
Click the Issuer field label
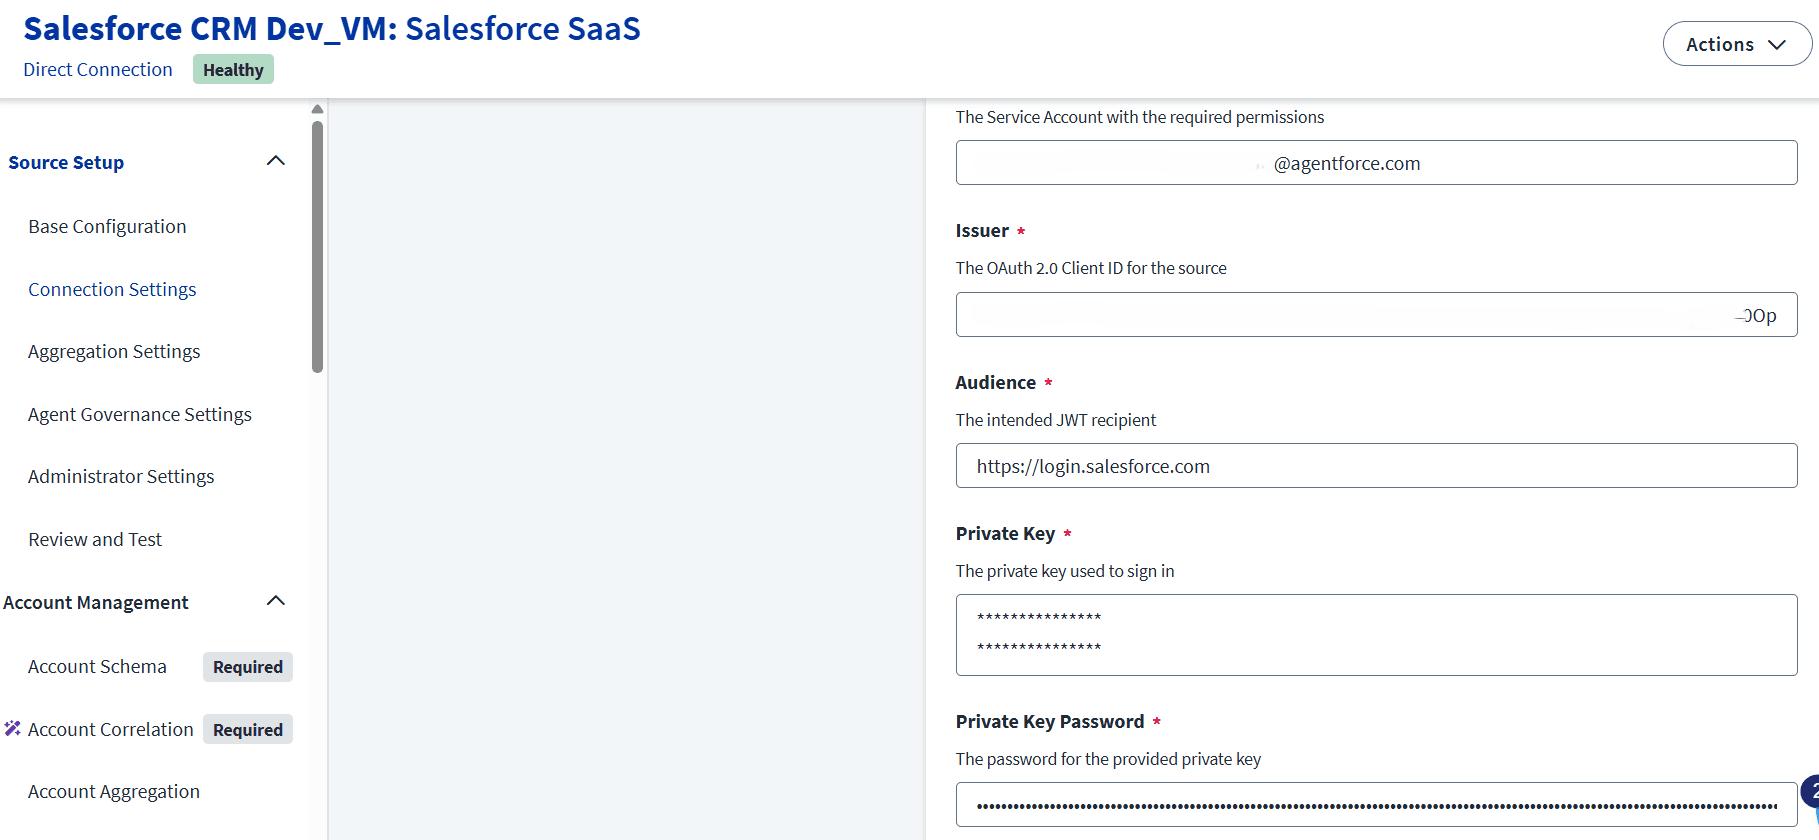point(982,231)
